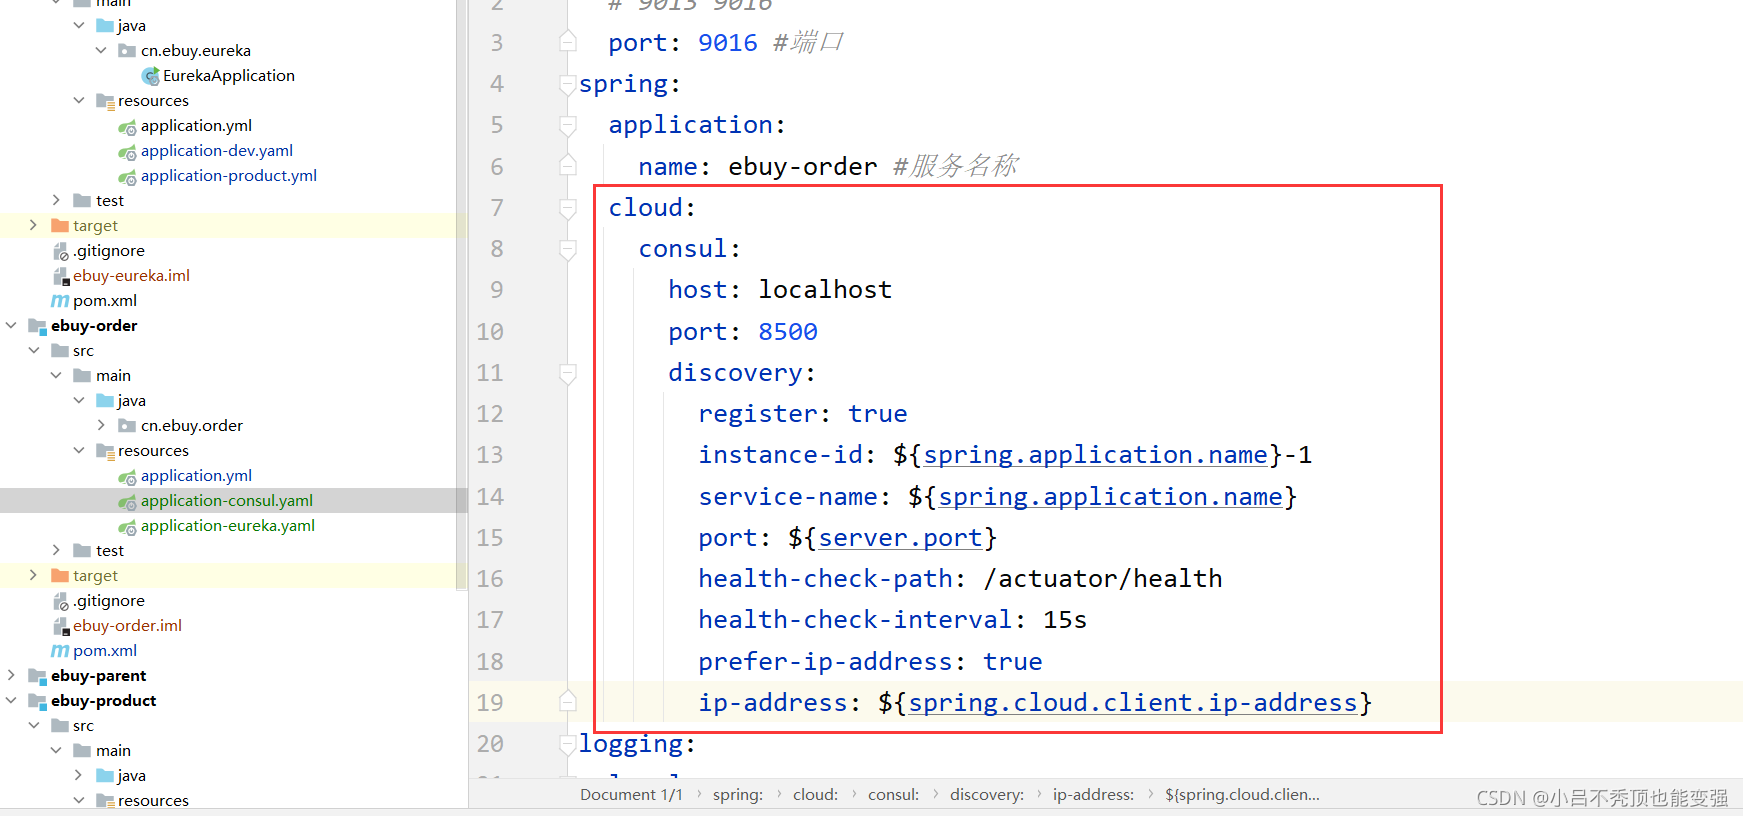Click the 'cloud:' breadcrumb

816,795
